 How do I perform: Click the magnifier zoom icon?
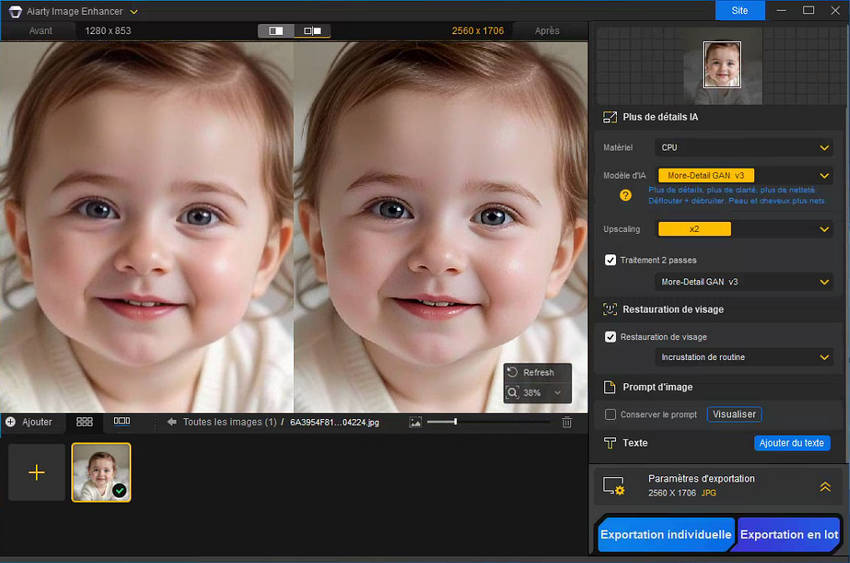tap(513, 392)
